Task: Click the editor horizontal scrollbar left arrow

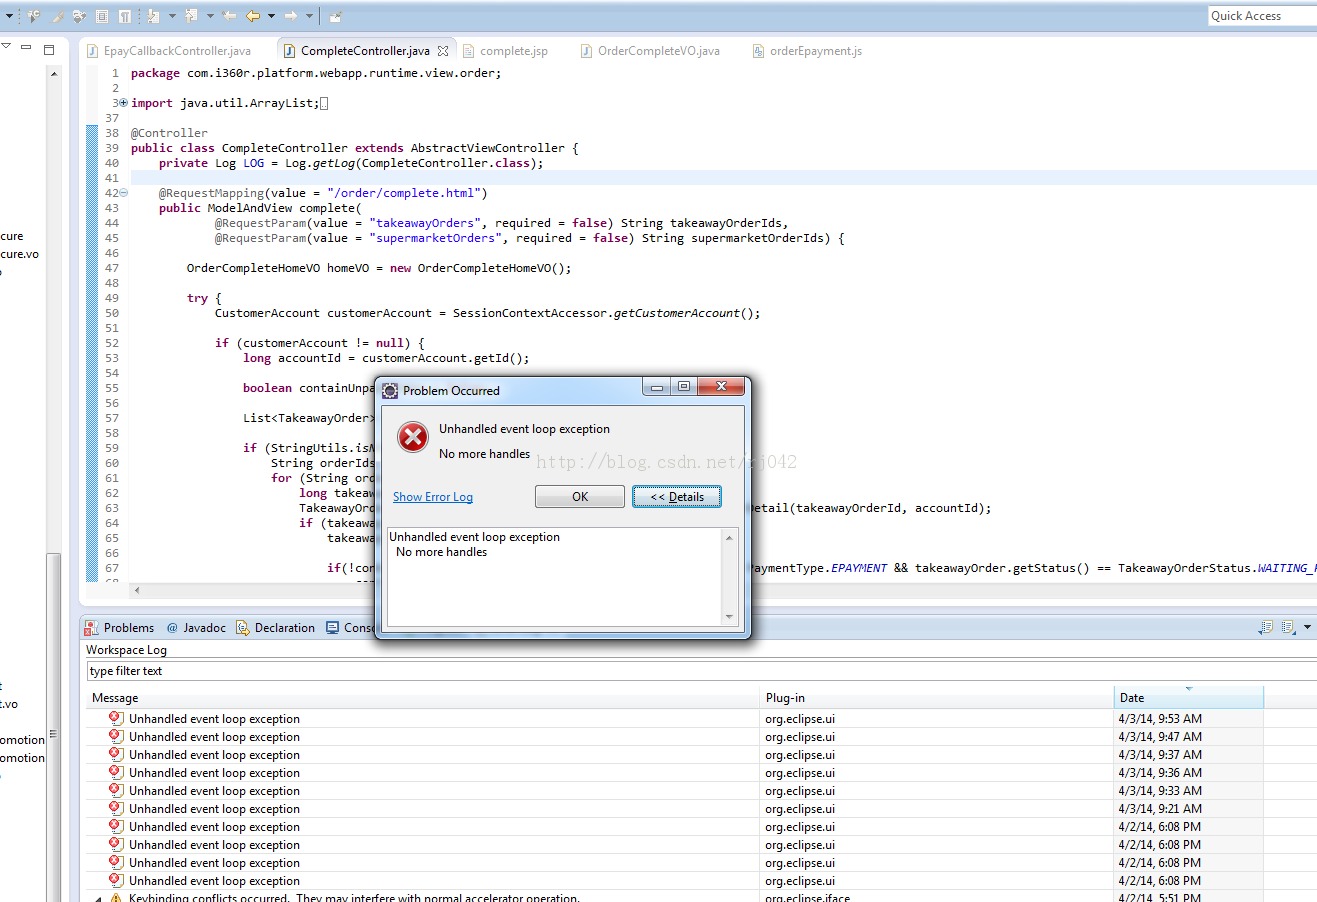Action: click(137, 590)
